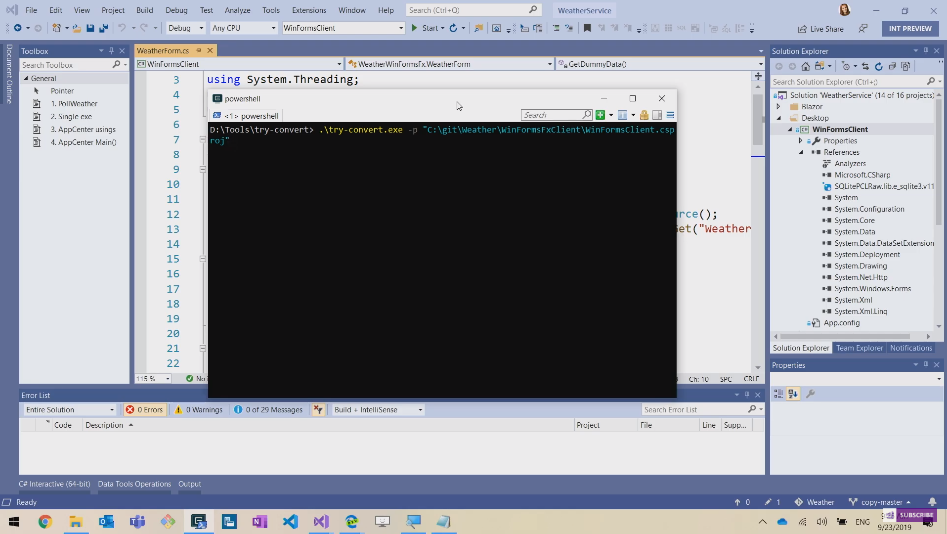Open the Debug configuration dropdown

pyautogui.click(x=185, y=28)
